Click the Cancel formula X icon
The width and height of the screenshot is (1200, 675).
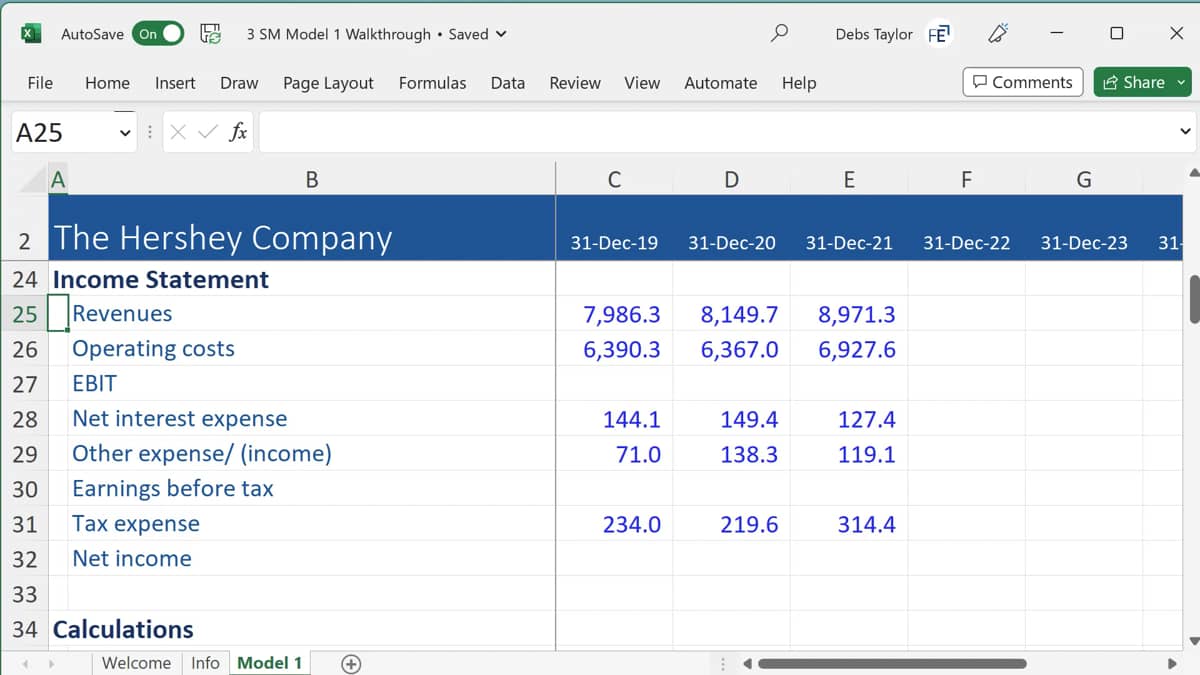[x=178, y=132]
